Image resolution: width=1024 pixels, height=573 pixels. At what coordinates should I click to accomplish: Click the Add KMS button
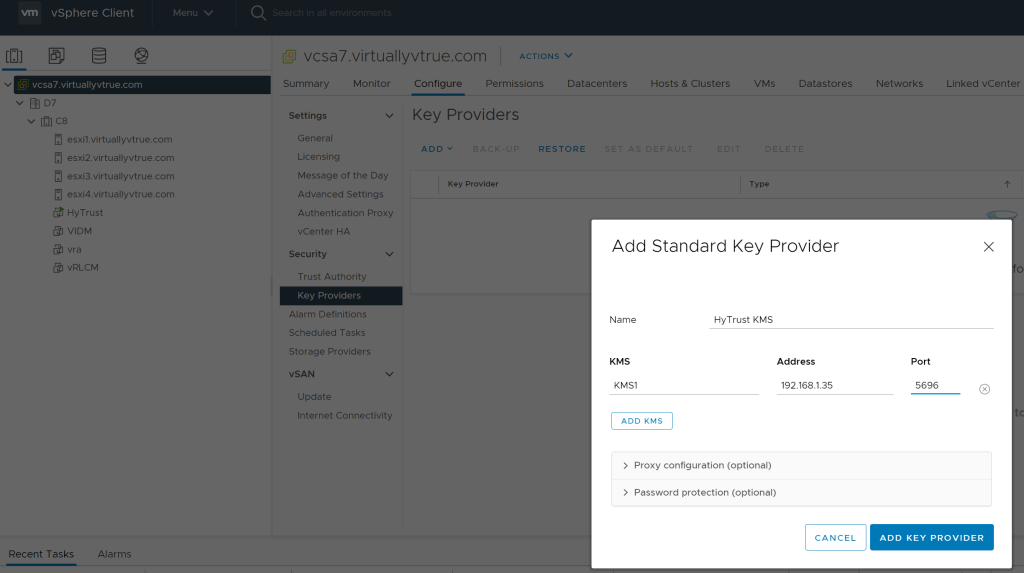pos(641,421)
